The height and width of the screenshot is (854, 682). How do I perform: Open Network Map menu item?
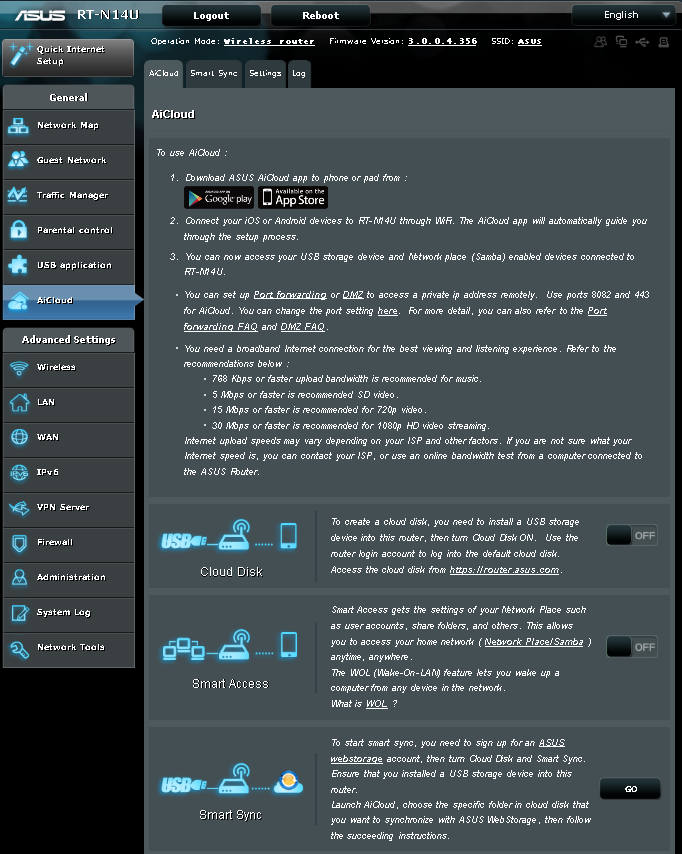click(69, 126)
